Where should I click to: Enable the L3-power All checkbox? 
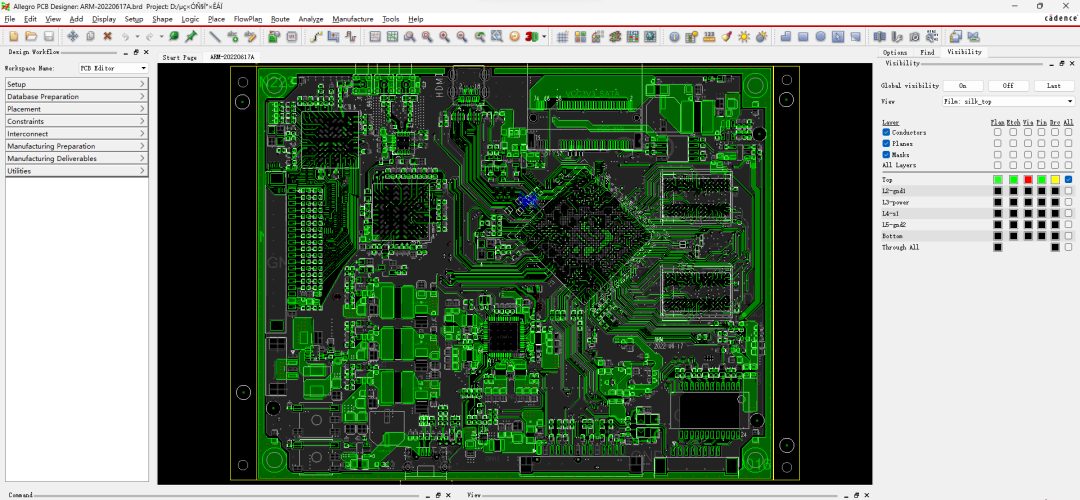1068,202
